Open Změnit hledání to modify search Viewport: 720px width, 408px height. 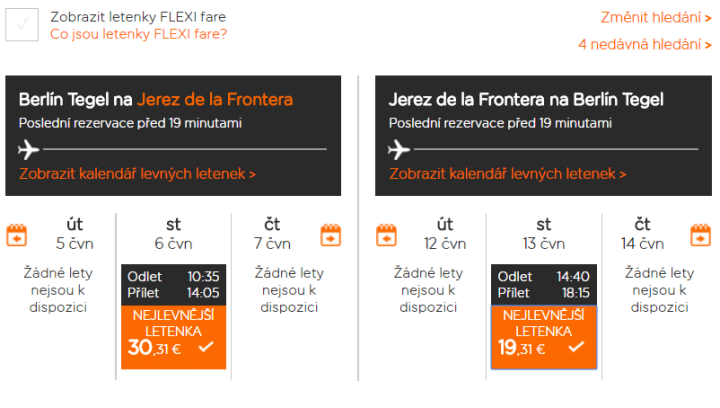tap(655, 17)
